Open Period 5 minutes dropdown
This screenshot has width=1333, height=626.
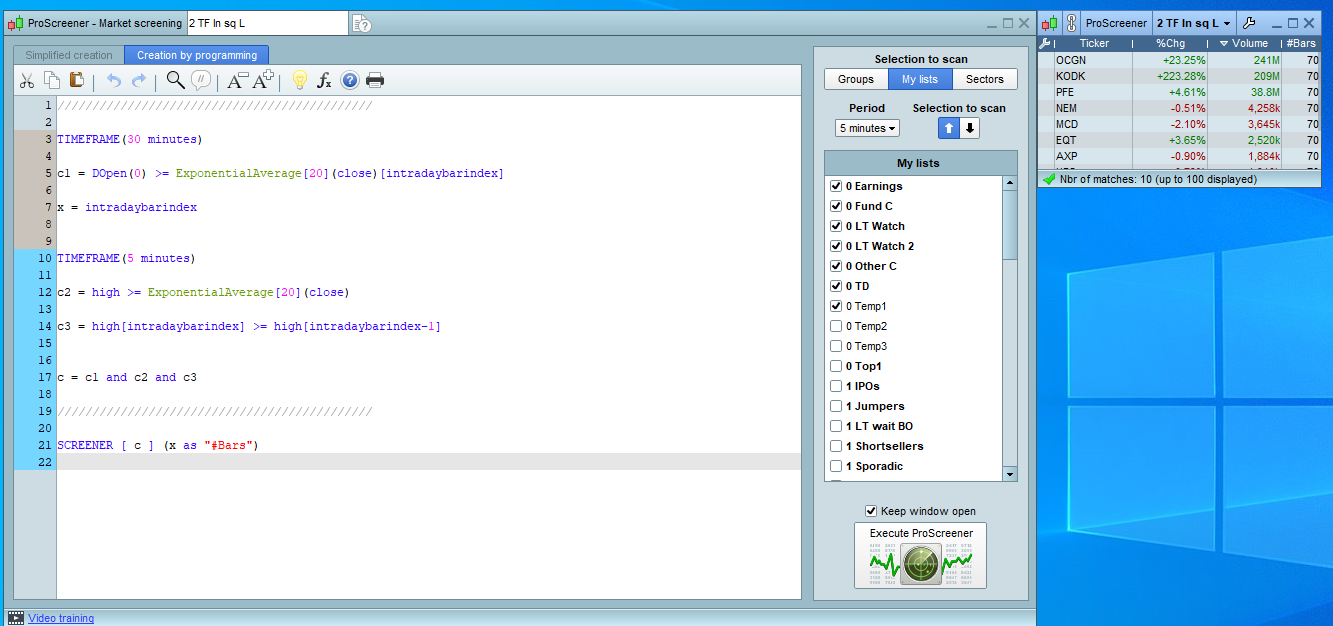coord(867,128)
